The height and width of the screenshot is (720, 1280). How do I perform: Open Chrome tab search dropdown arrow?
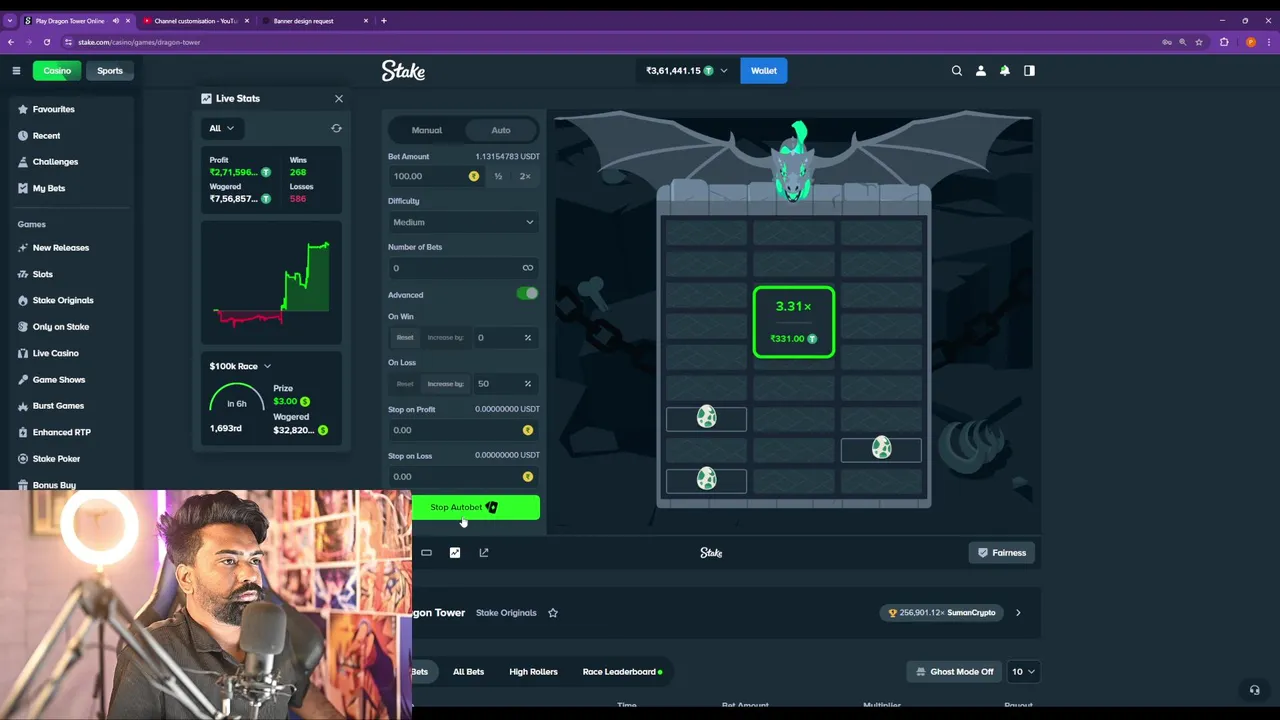10,20
